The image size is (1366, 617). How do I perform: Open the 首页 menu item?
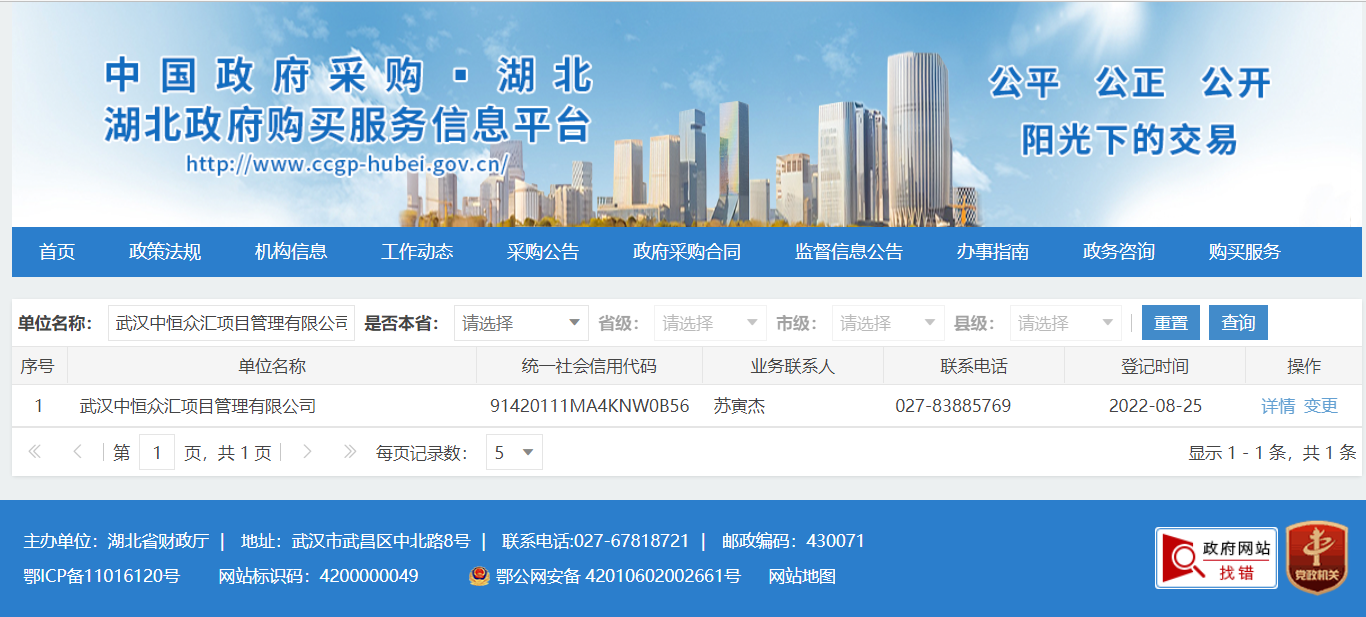[x=57, y=252]
